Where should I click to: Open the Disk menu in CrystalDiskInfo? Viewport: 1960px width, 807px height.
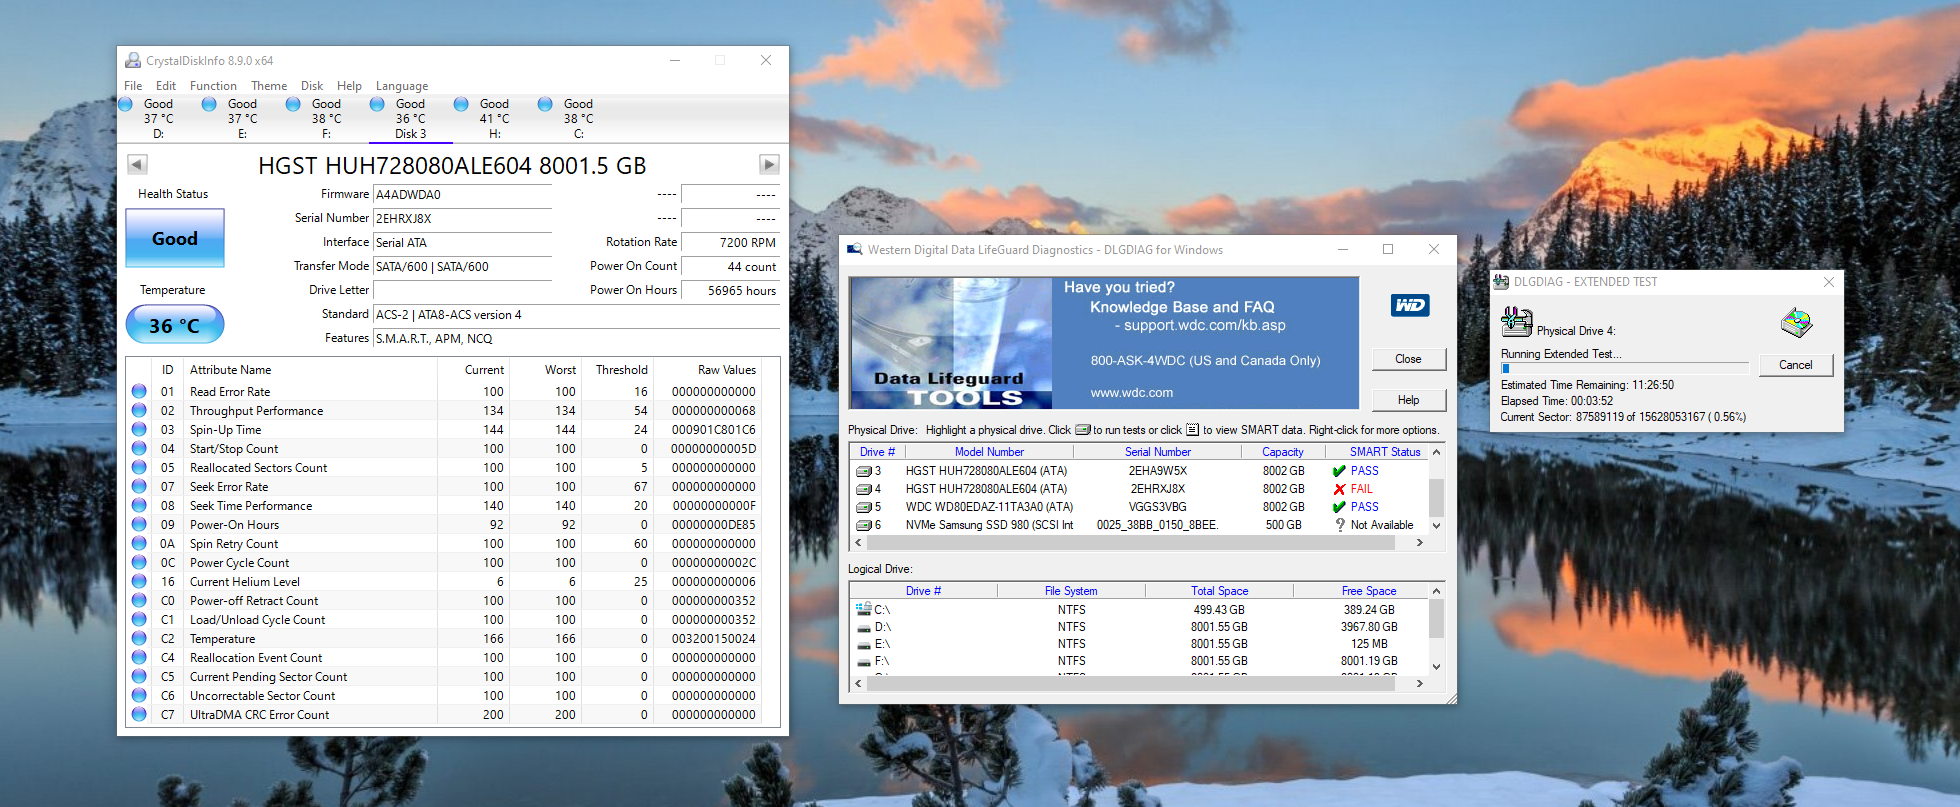click(312, 86)
